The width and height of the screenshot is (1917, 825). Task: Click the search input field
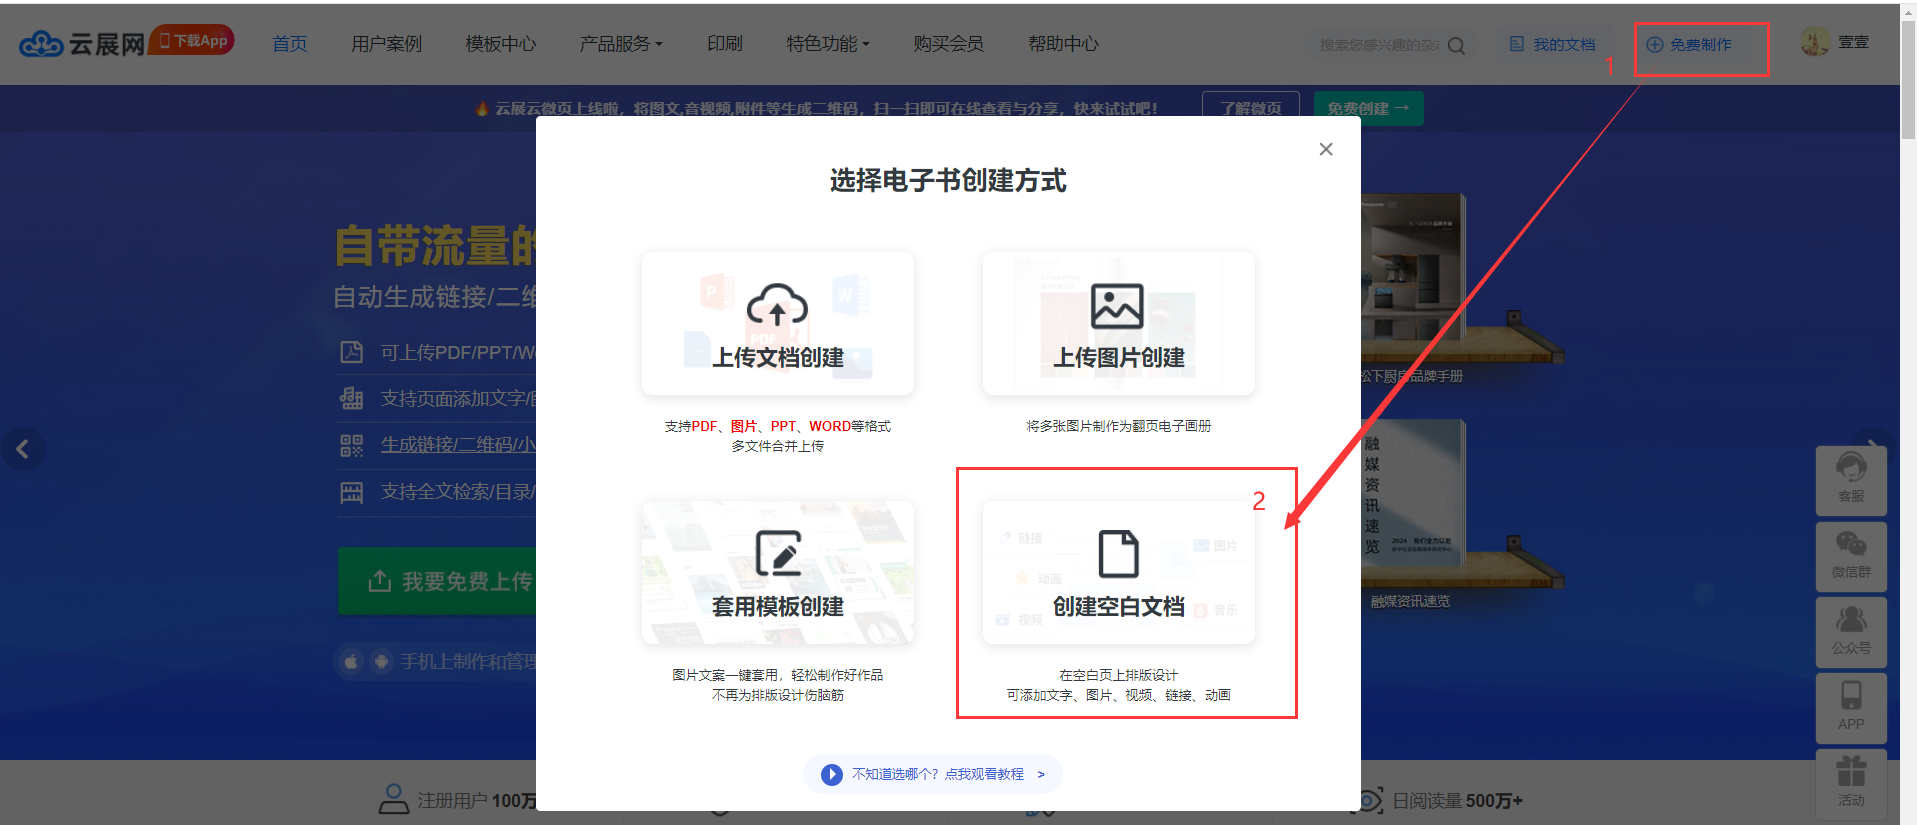point(1376,45)
